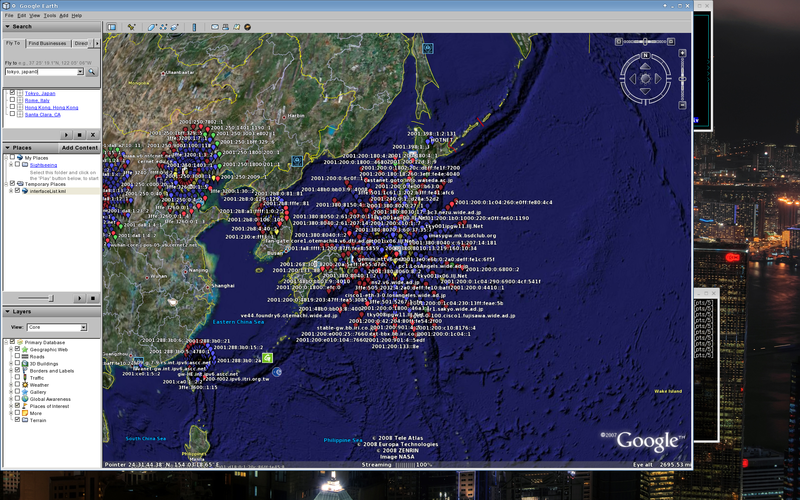The height and width of the screenshot is (500, 800).
Task: Open the View menu
Action: pos(34,16)
